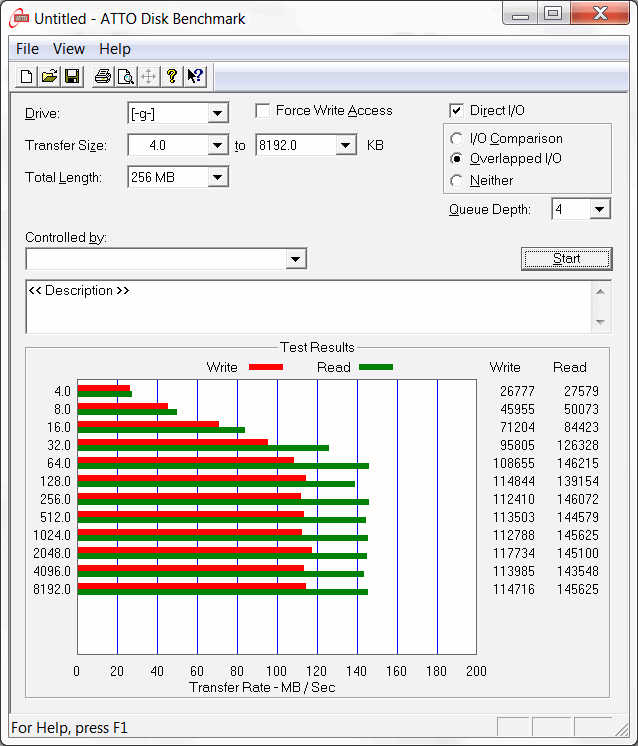Expand the Controlled by dropdown

pyautogui.click(x=295, y=260)
